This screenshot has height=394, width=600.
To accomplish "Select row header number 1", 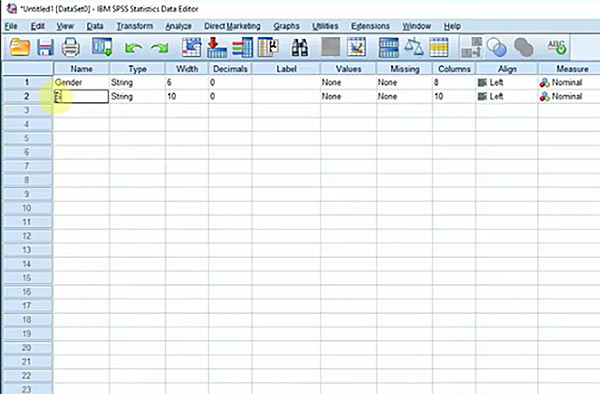I will [x=27, y=82].
